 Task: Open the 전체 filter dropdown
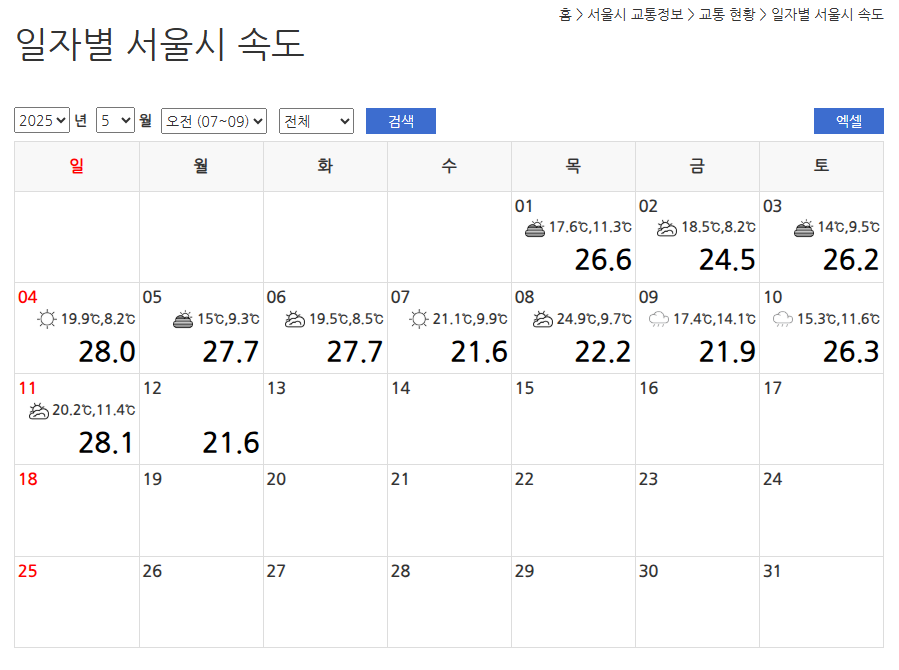316,121
